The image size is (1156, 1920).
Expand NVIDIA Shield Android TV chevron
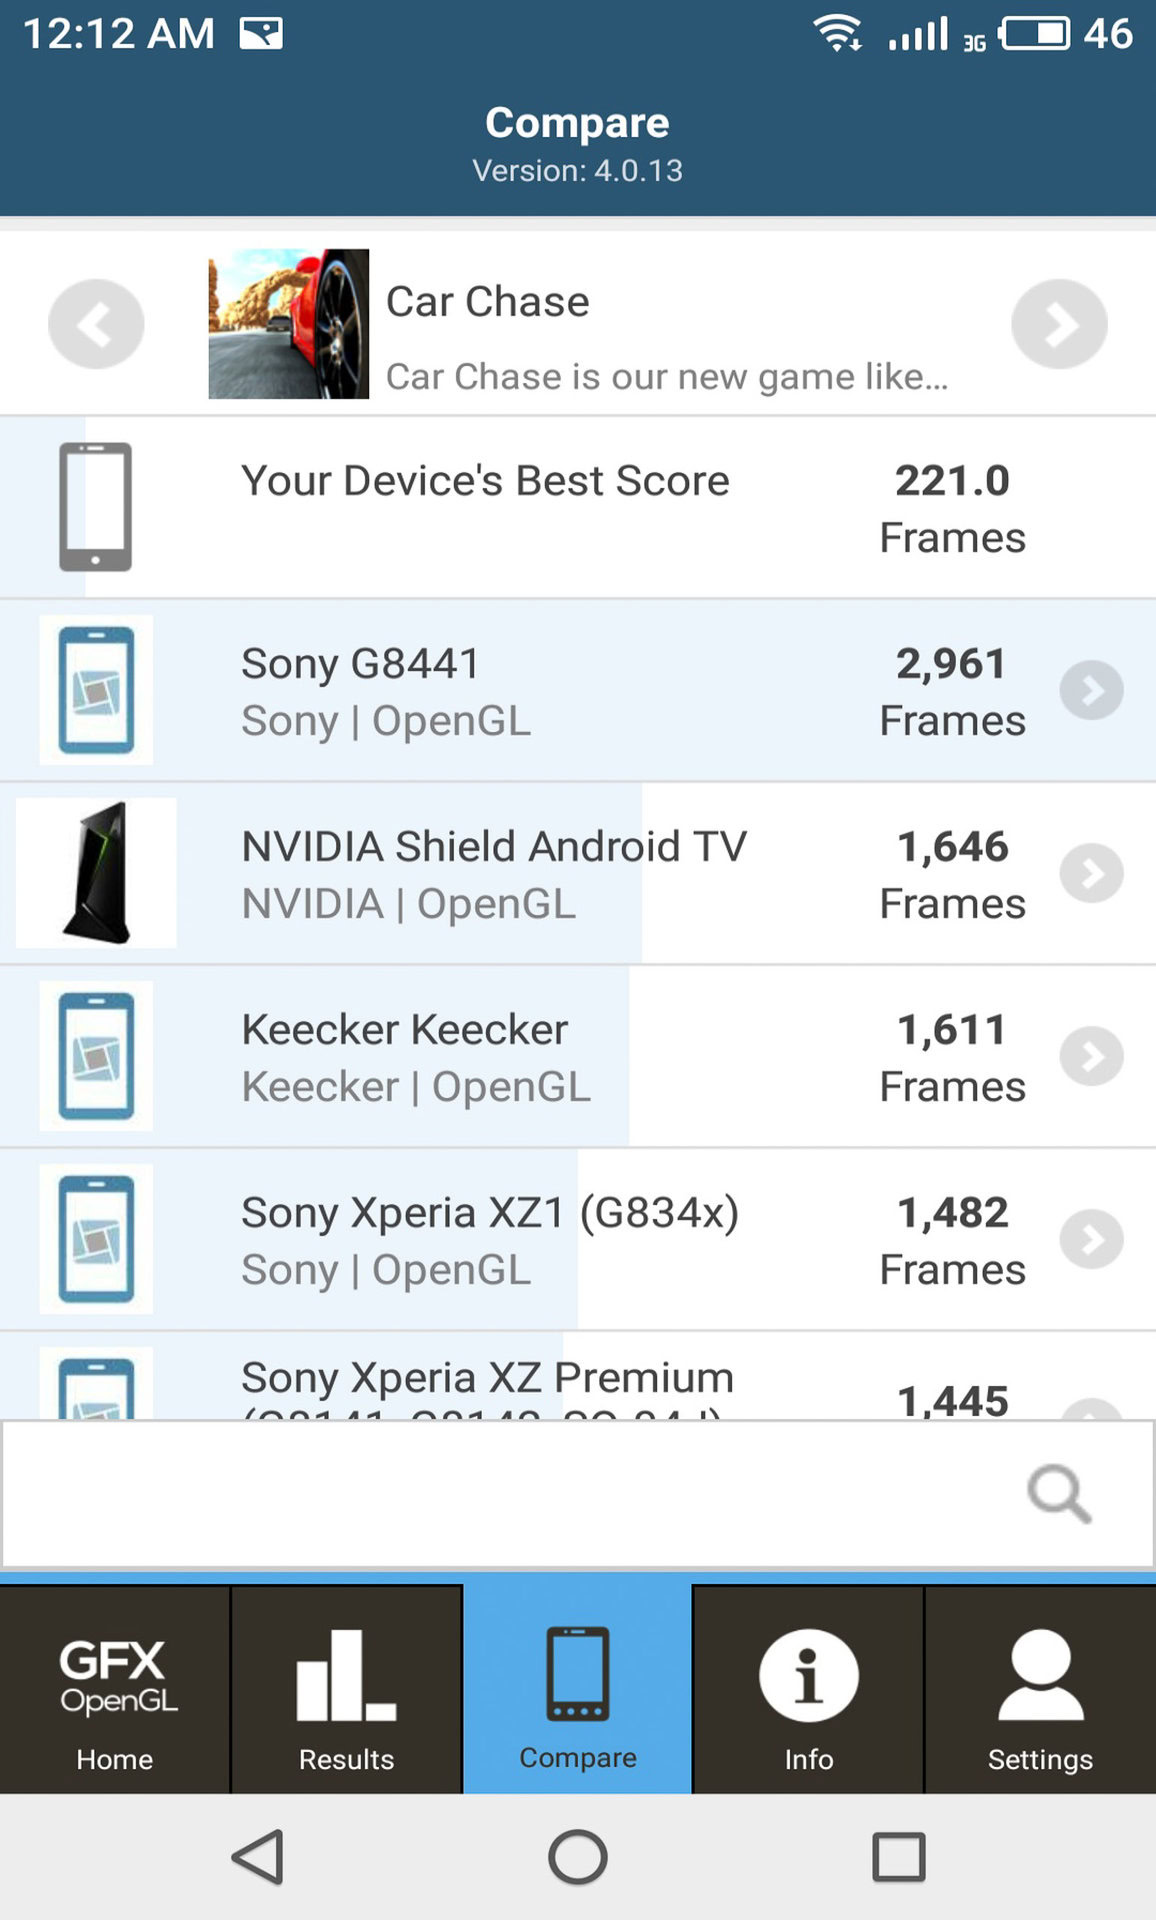pyautogui.click(x=1091, y=873)
